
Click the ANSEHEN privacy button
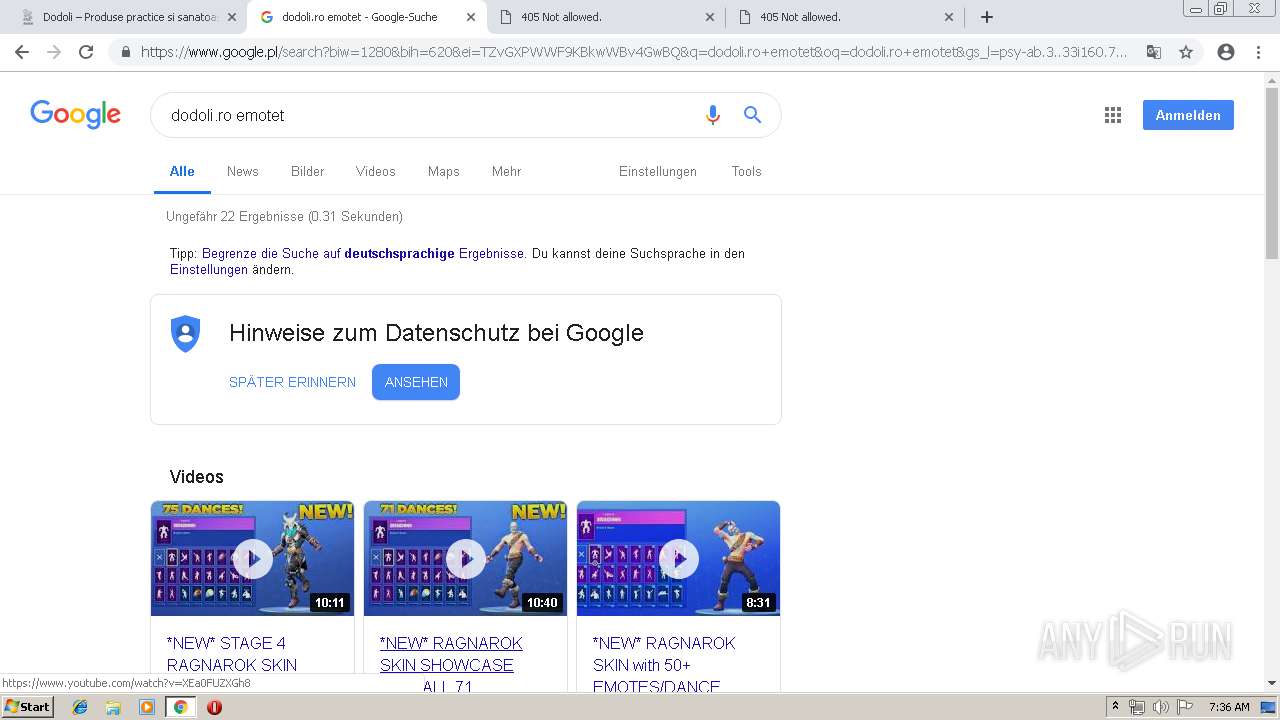coord(416,382)
